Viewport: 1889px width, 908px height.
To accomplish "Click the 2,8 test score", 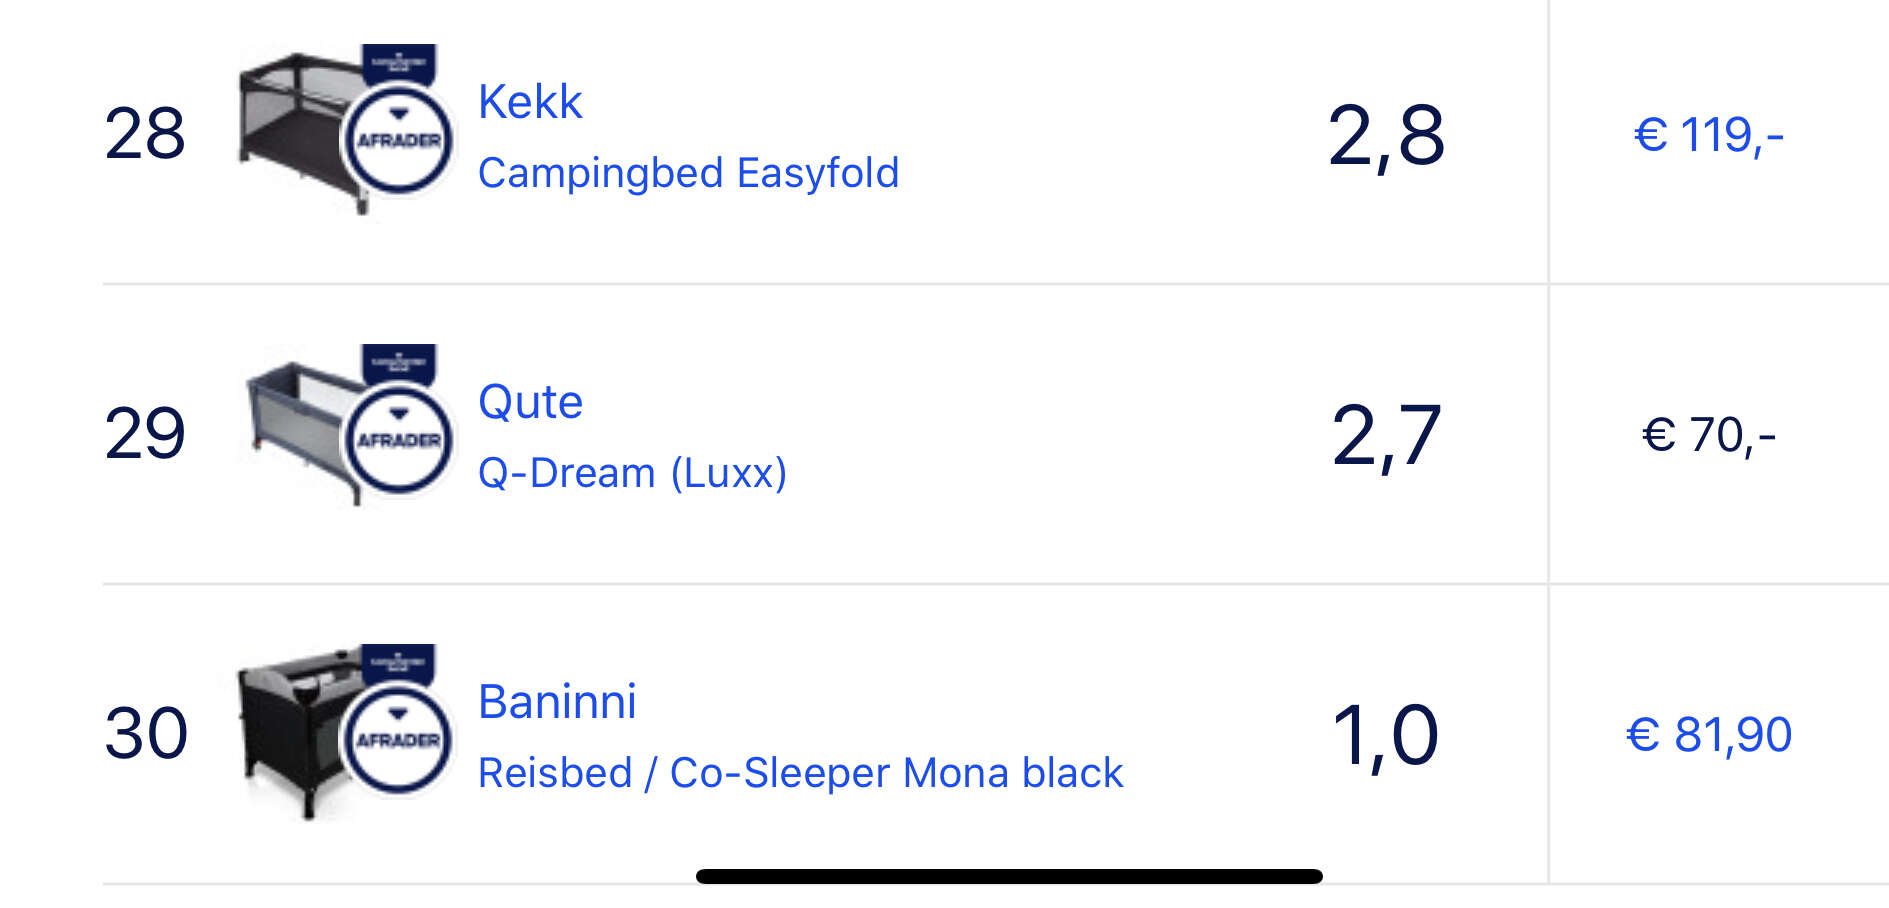I will 1386,136.
